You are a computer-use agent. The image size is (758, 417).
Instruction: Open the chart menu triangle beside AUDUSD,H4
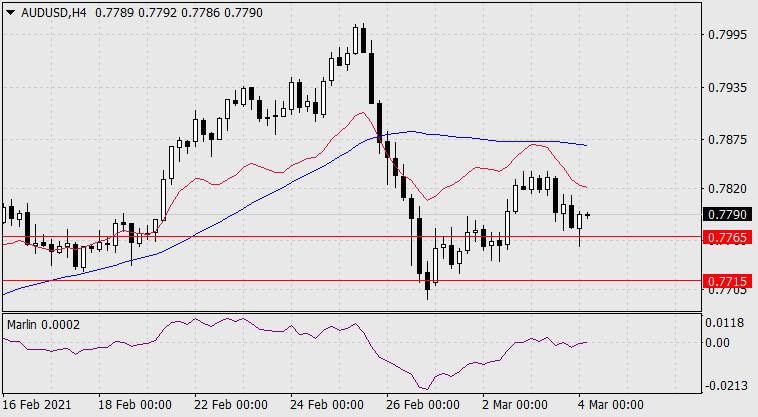(11, 13)
